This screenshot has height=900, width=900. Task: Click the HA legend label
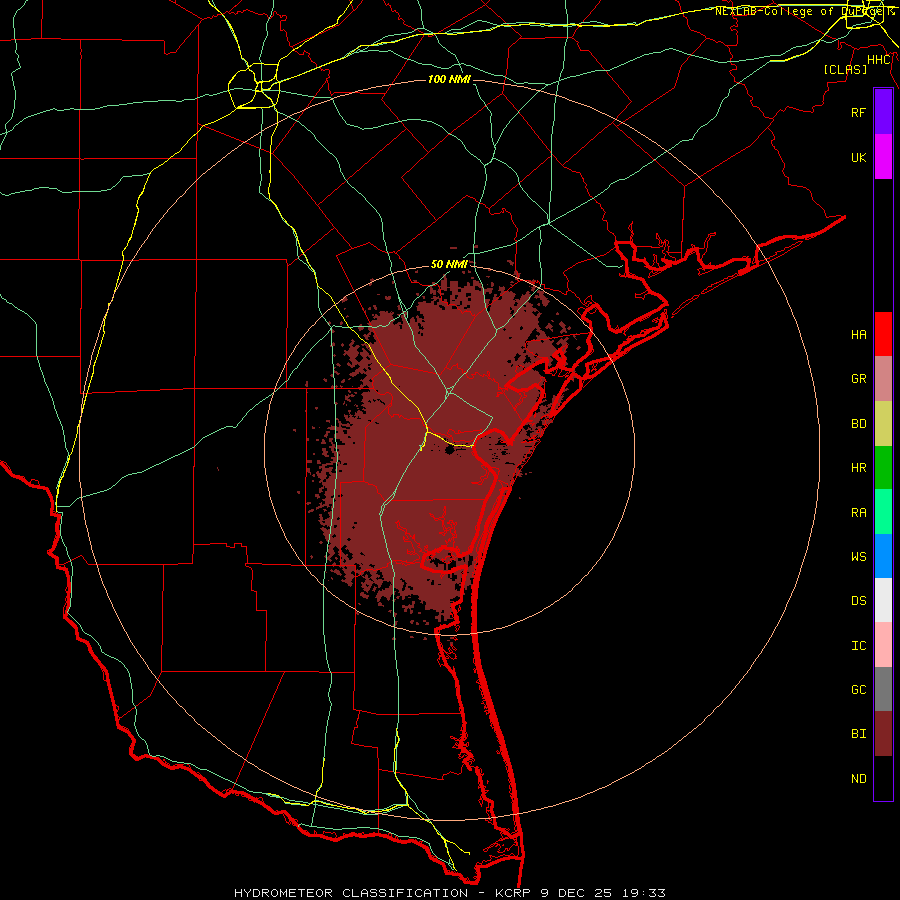[859, 335]
